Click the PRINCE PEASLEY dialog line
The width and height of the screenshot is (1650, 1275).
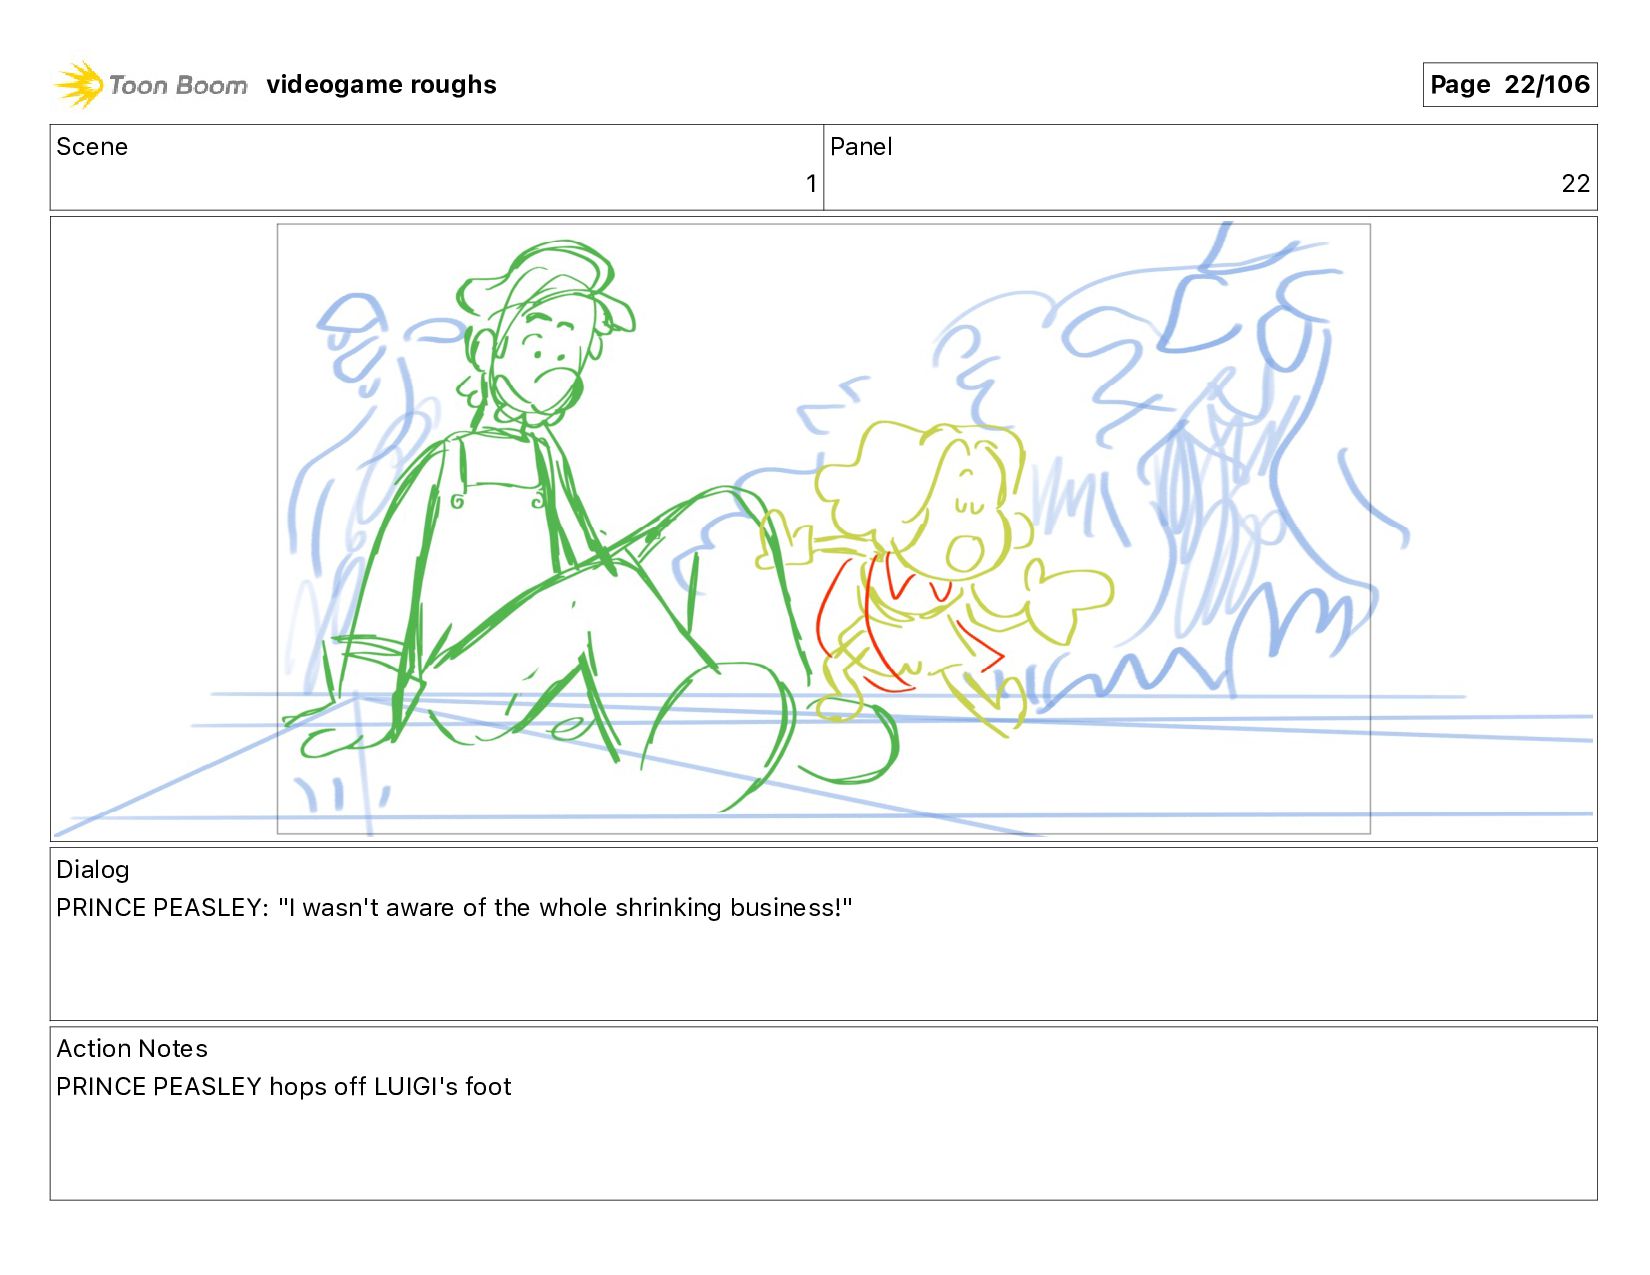(454, 908)
